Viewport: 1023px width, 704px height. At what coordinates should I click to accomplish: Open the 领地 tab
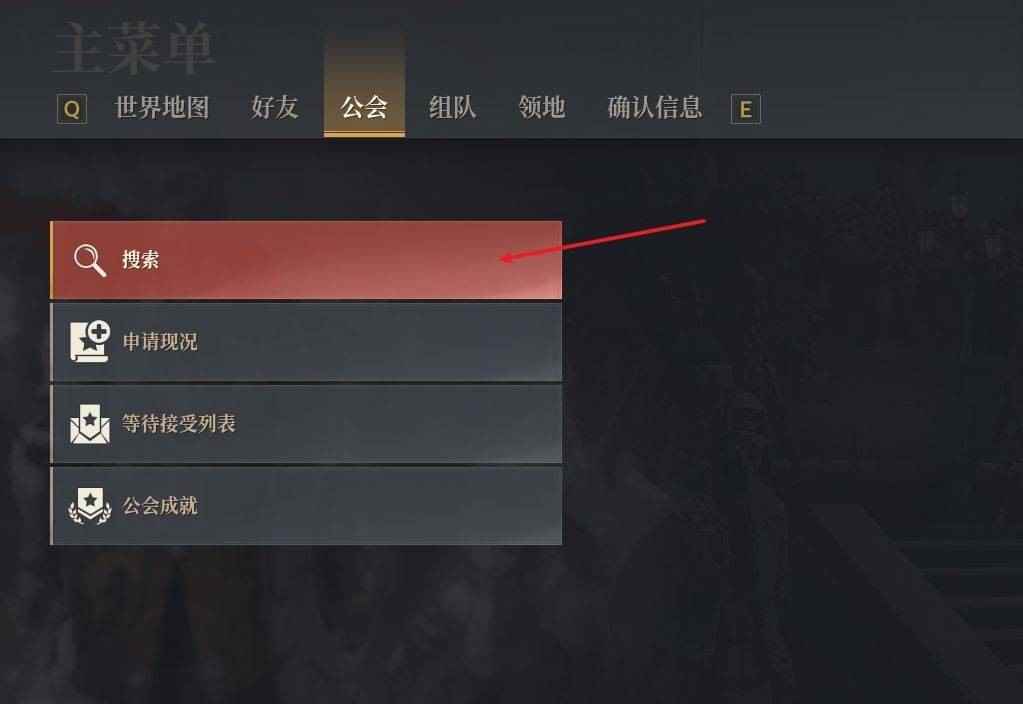tap(542, 108)
